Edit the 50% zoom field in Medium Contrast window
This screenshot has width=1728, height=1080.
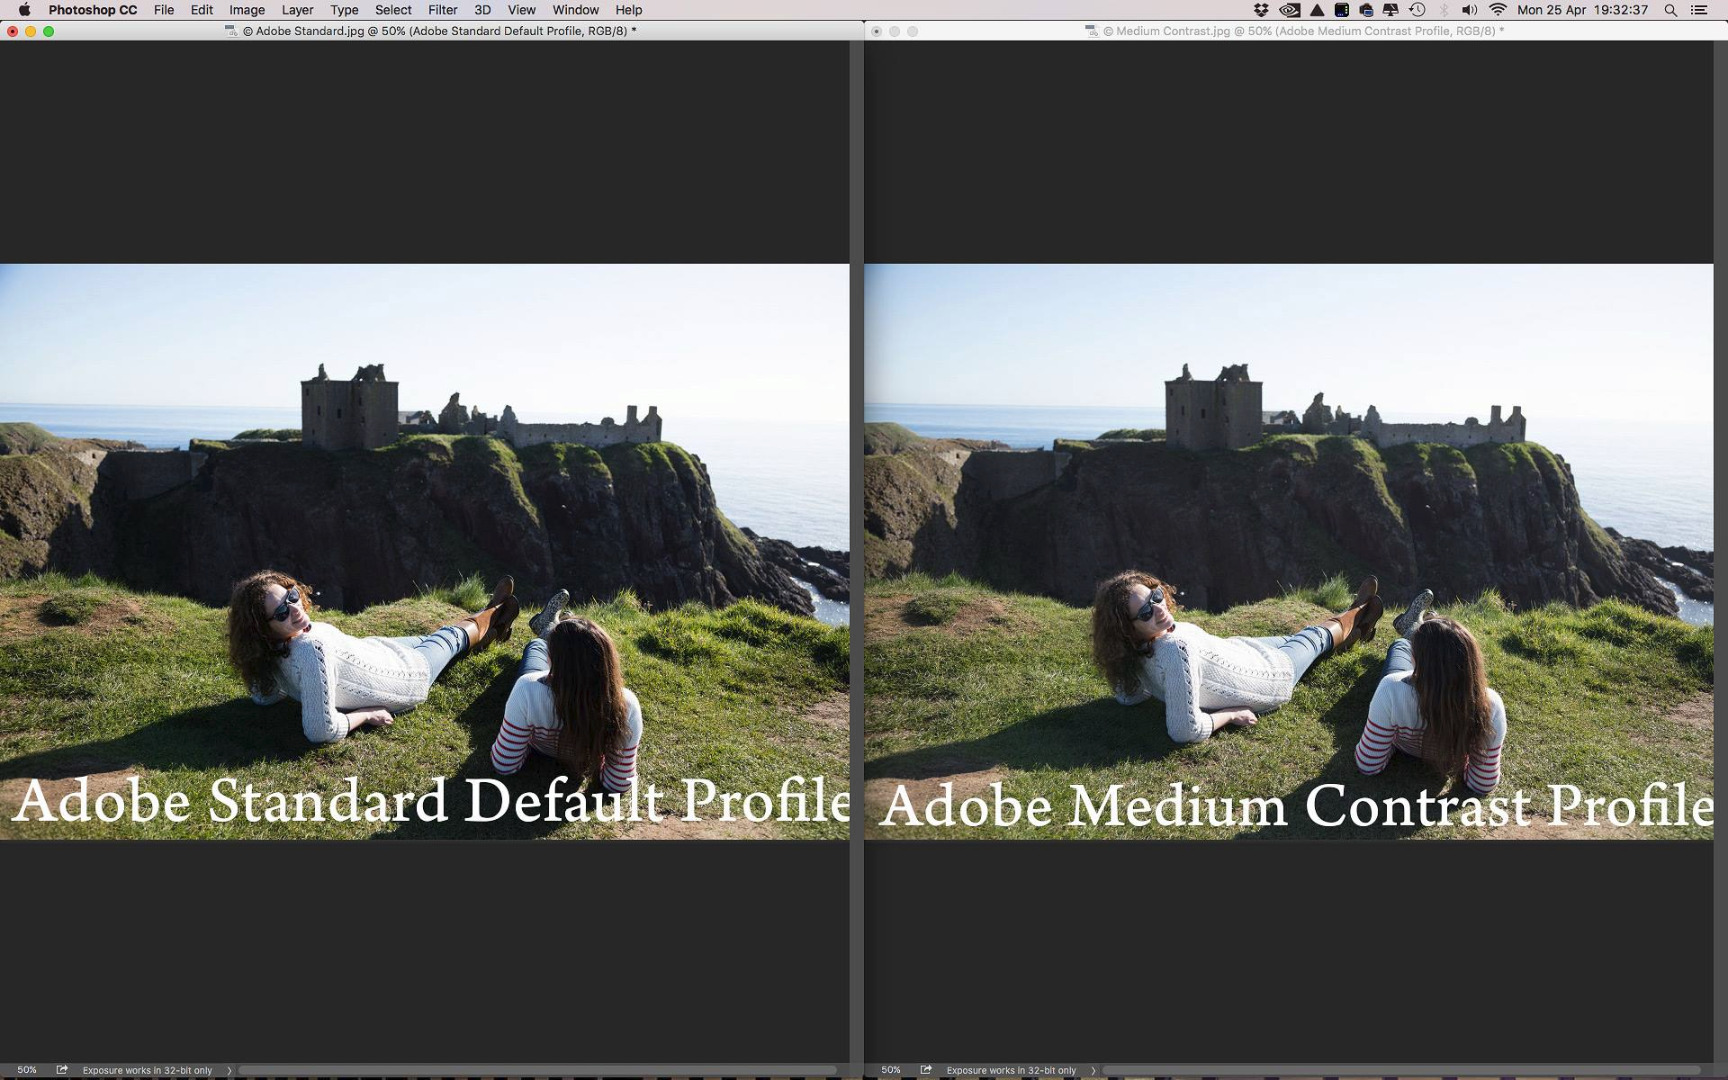point(891,1070)
